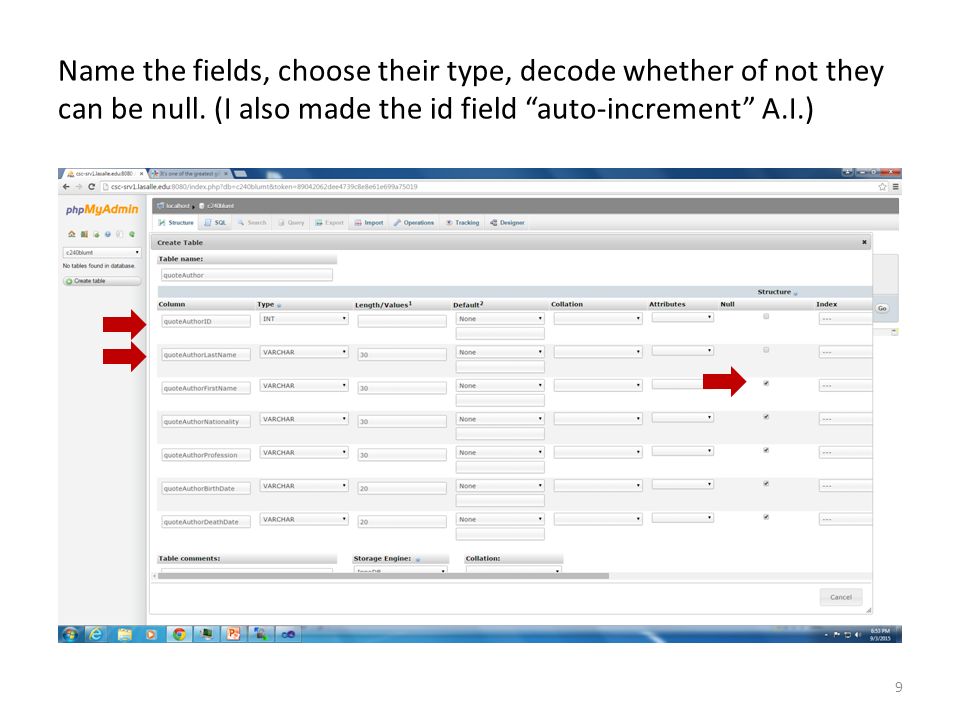The image size is (960, 720).
Task: Open Default dropdown for quoteAuthorFirstName
Action: tap(500, 386)
